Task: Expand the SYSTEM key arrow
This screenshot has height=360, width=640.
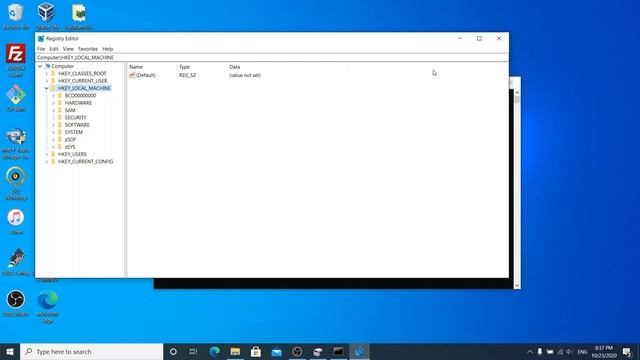Action: [x=53, y=132]
